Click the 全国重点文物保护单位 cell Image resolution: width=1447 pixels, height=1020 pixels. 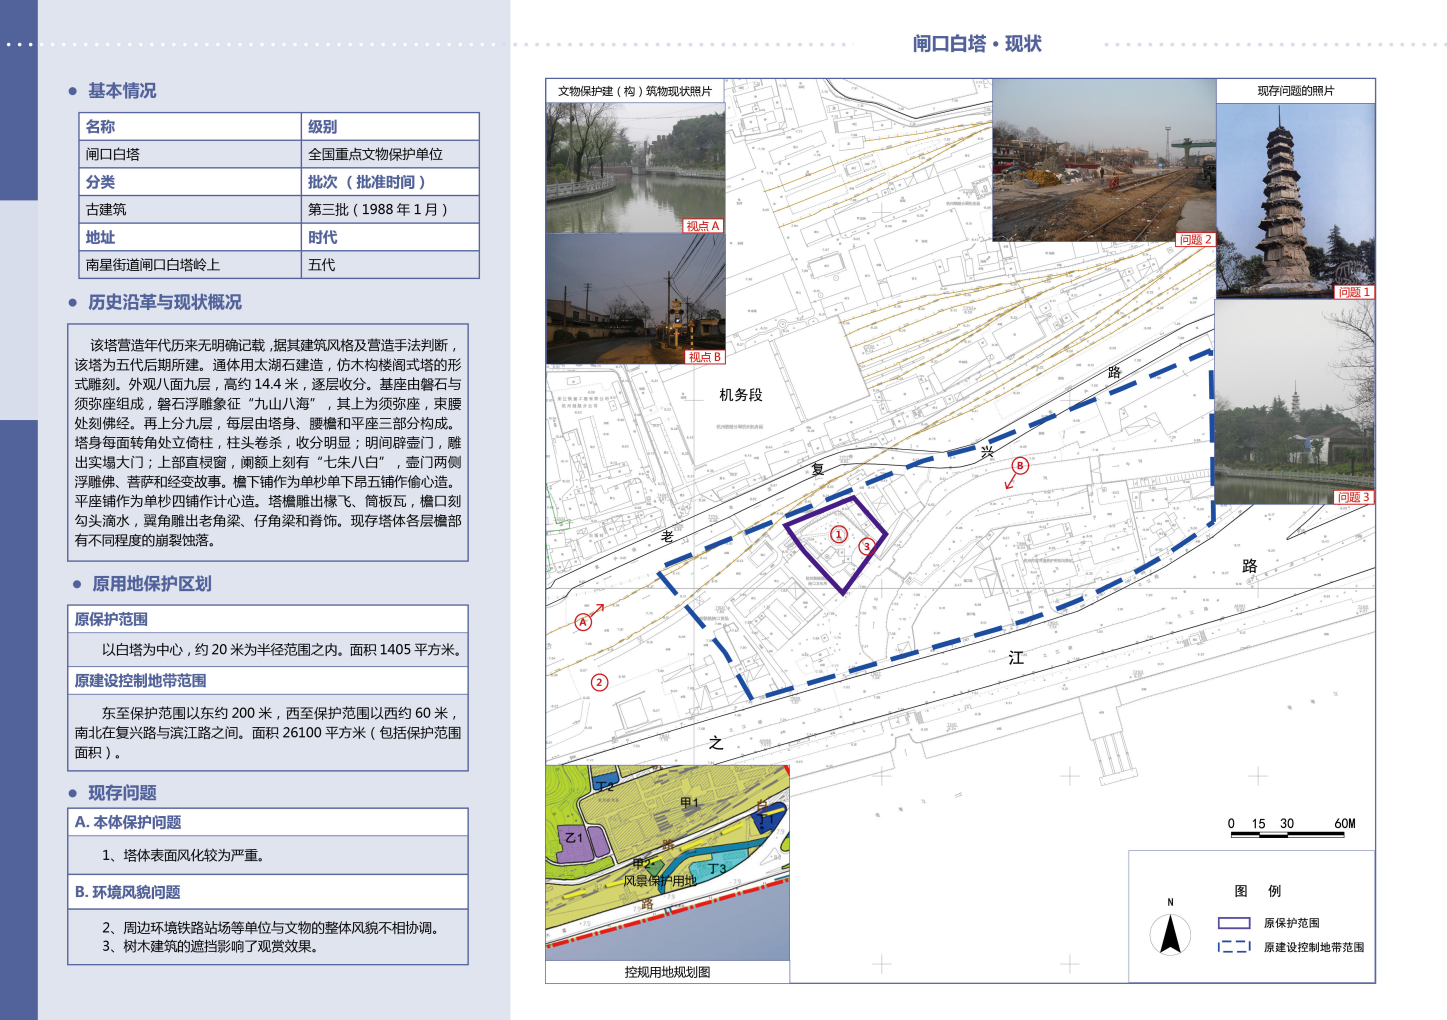[x=390, y=154]
